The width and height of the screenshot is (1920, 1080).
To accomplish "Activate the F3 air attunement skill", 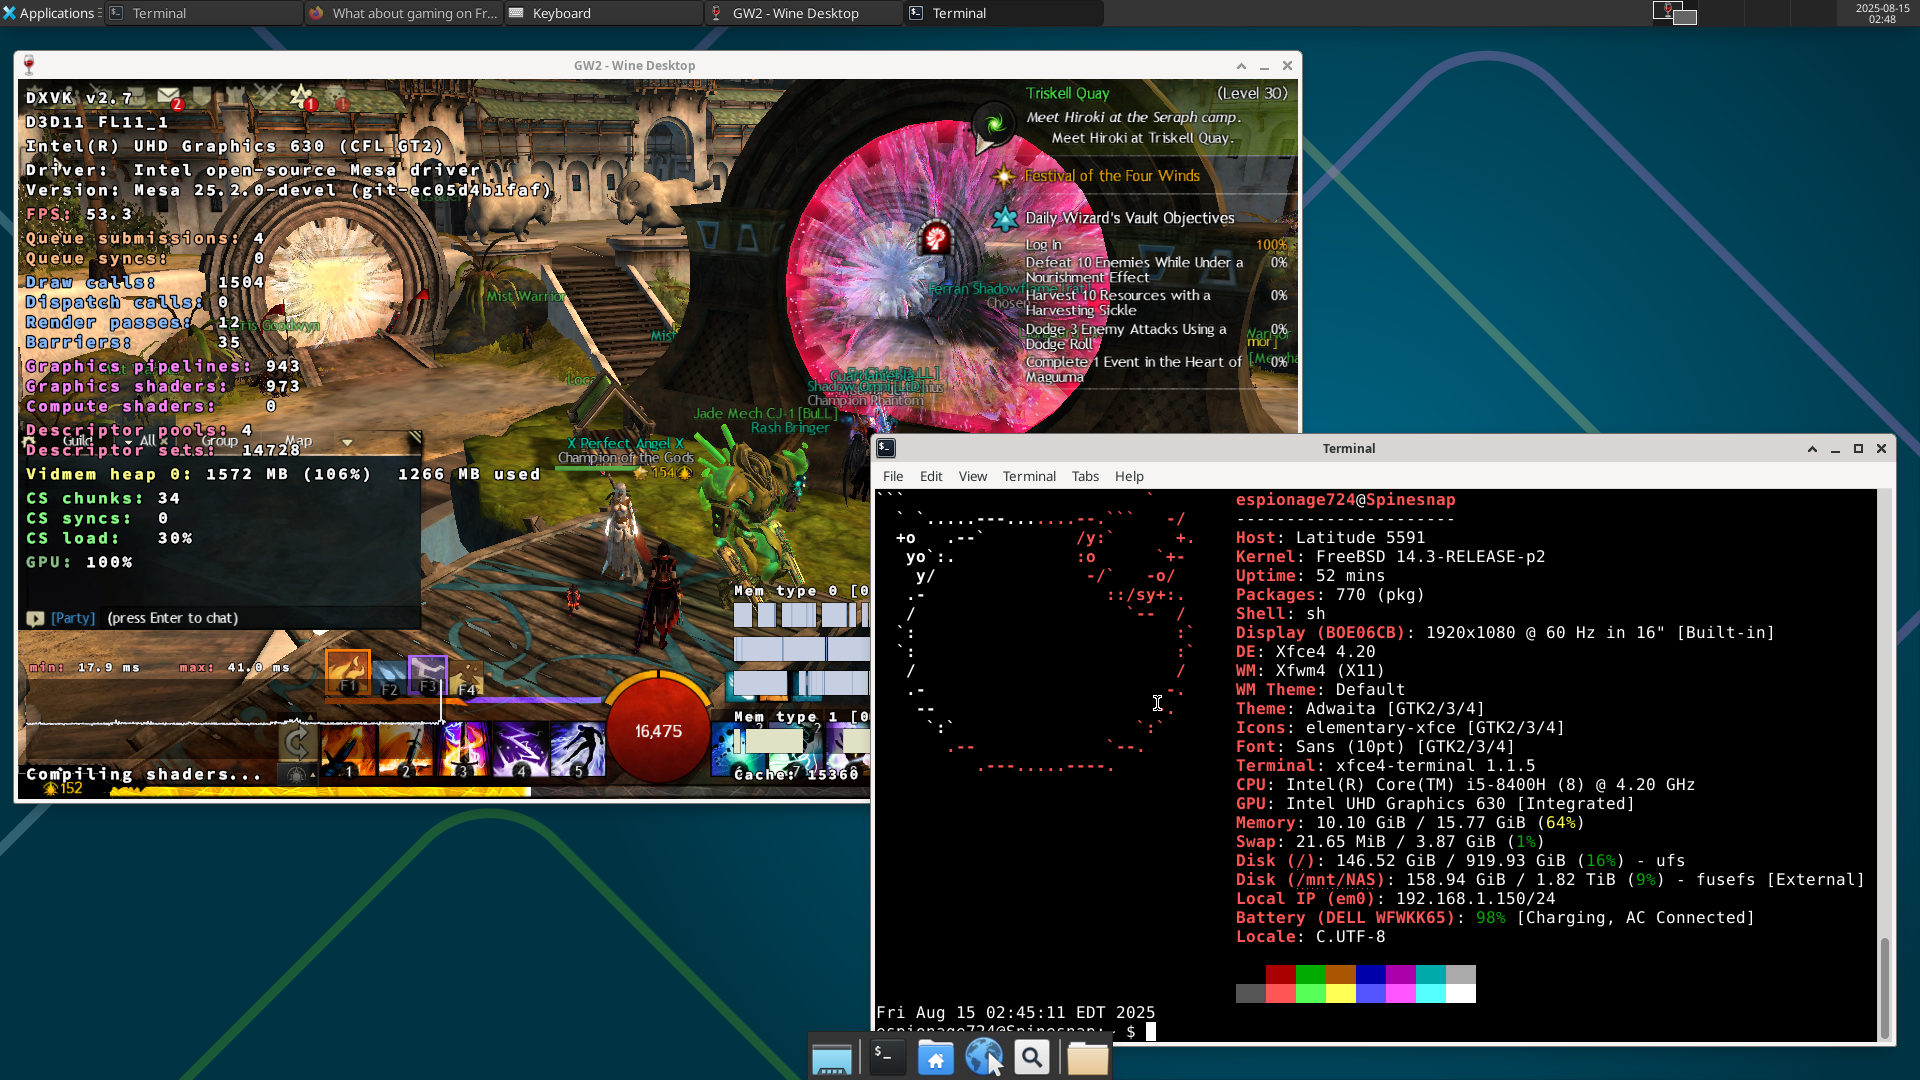I will pos(428,675).
